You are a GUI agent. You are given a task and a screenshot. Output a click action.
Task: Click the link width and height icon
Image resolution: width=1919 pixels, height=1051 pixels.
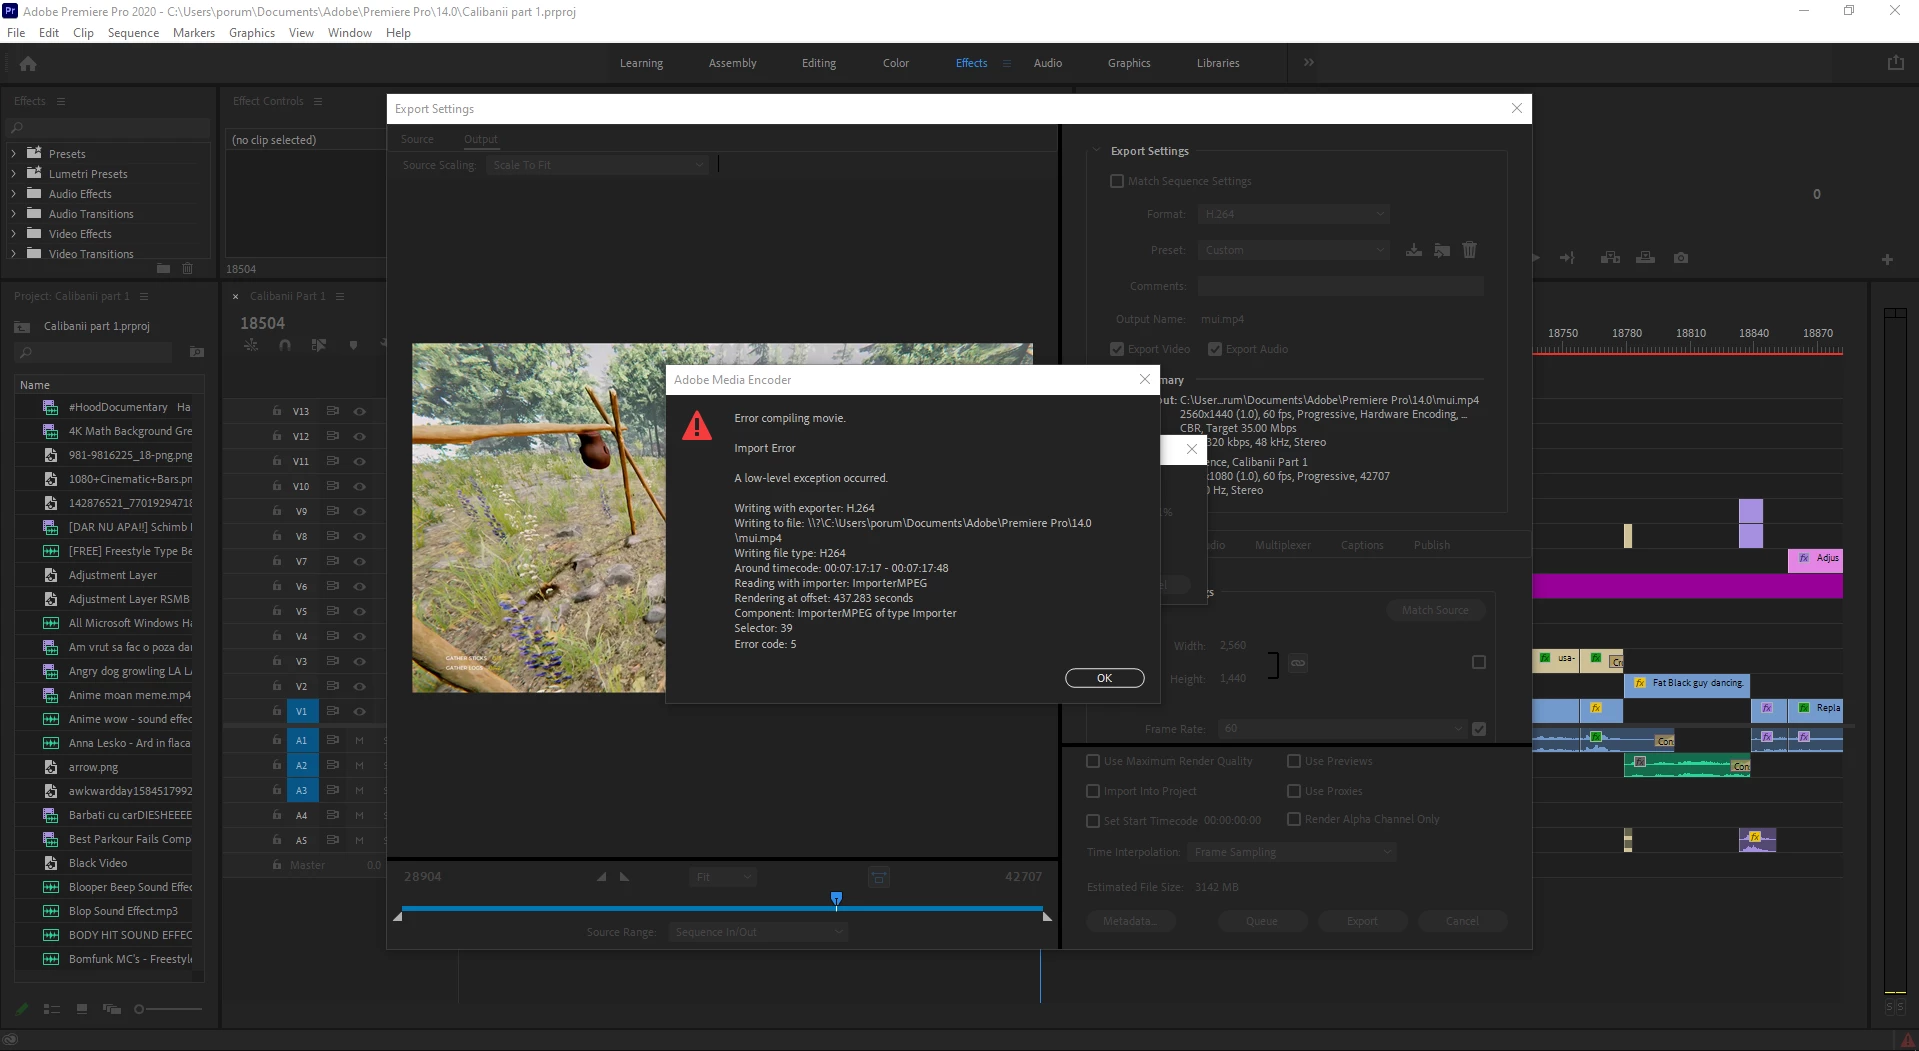pyautogui.click(x=1297, y=663)
